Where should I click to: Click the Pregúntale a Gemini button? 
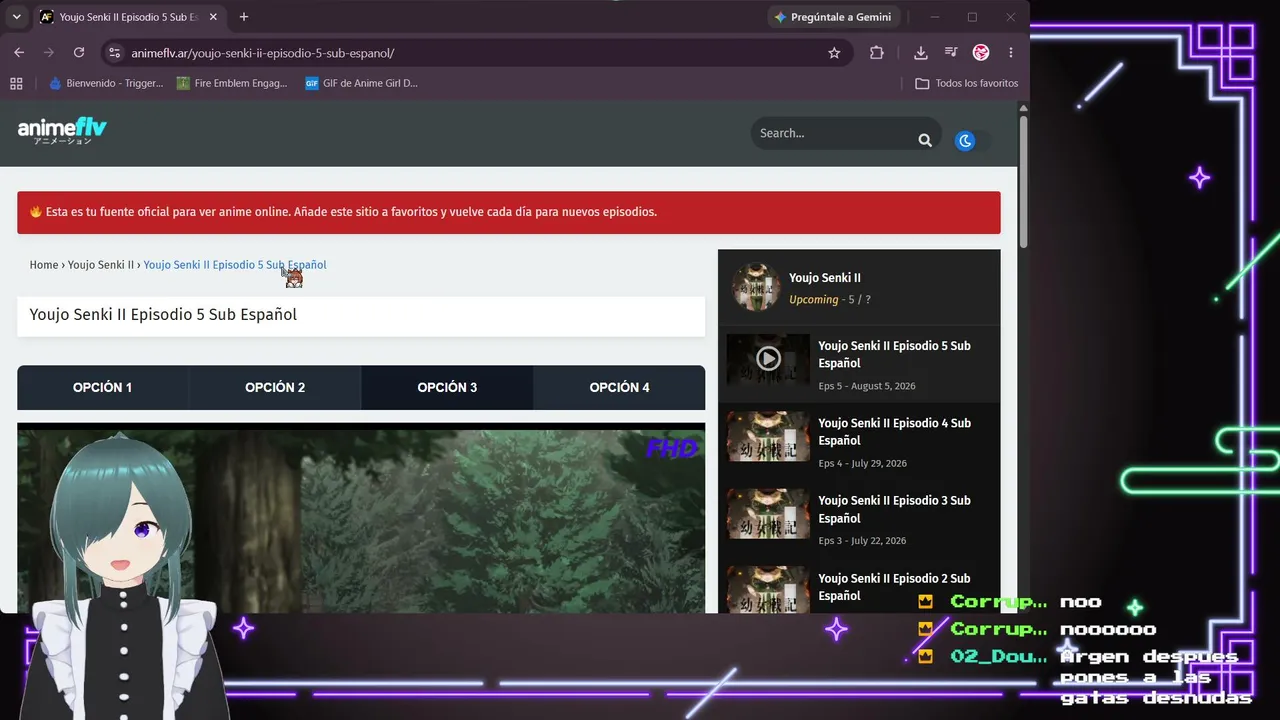(x=833, y=17)
